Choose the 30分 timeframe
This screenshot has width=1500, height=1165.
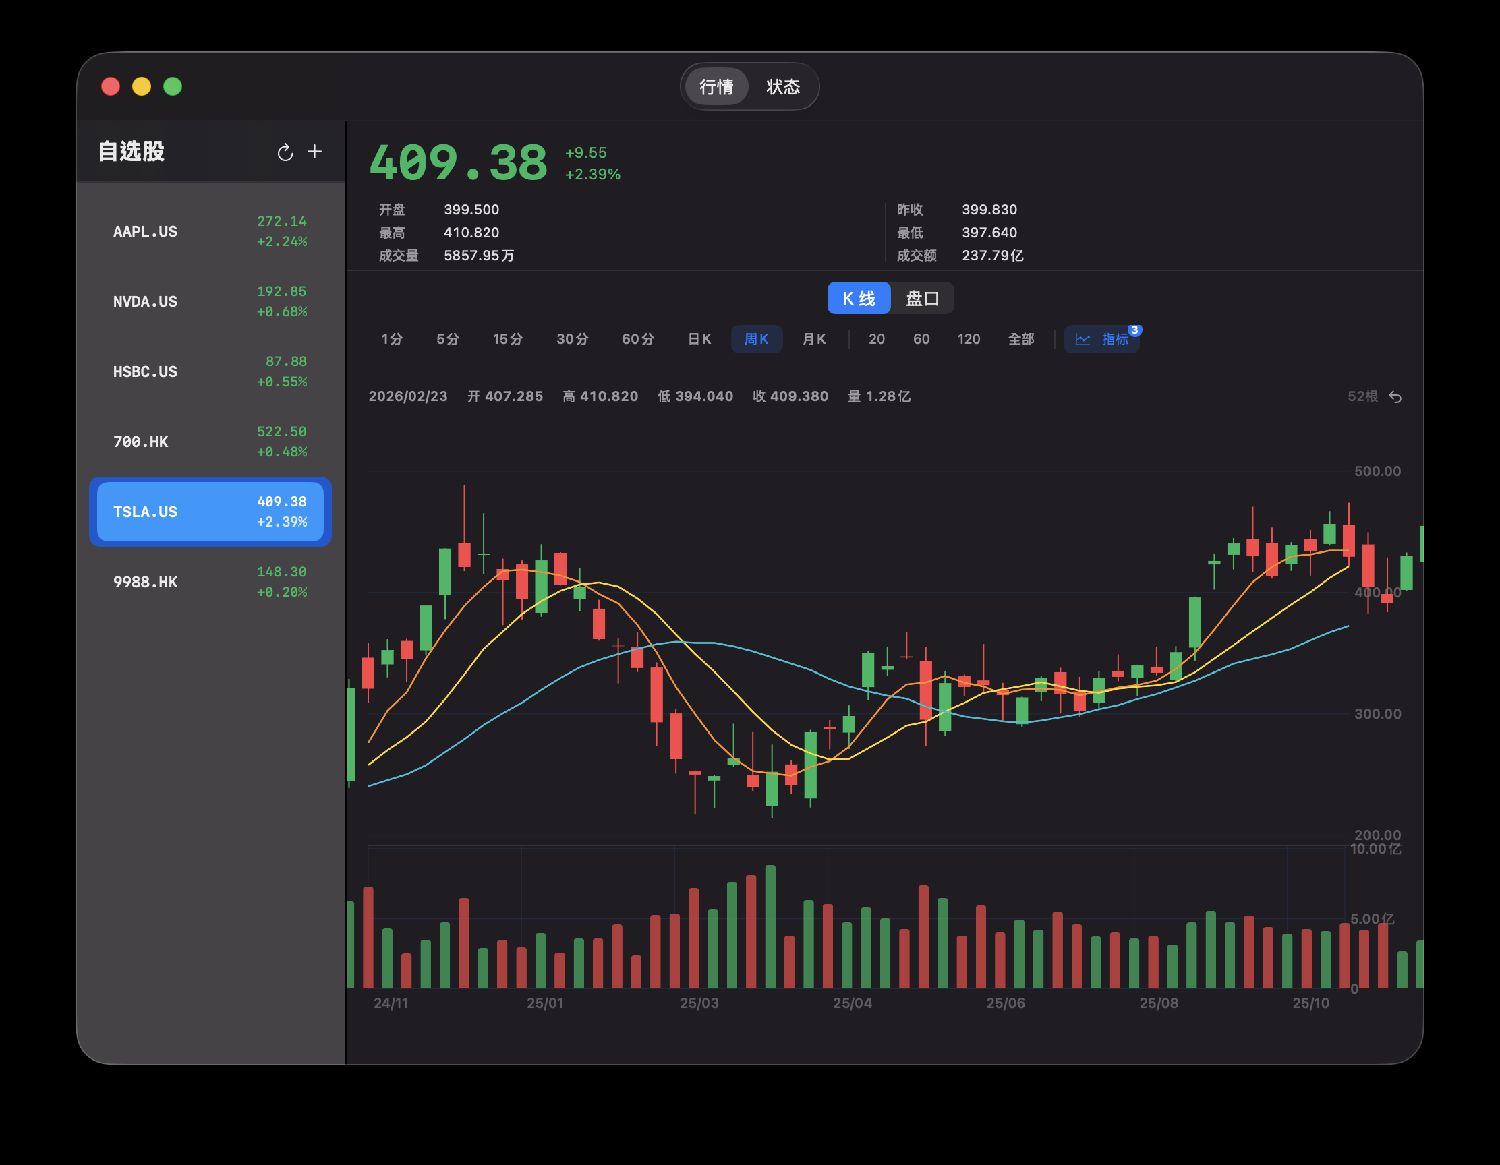[x=573, y=340]
